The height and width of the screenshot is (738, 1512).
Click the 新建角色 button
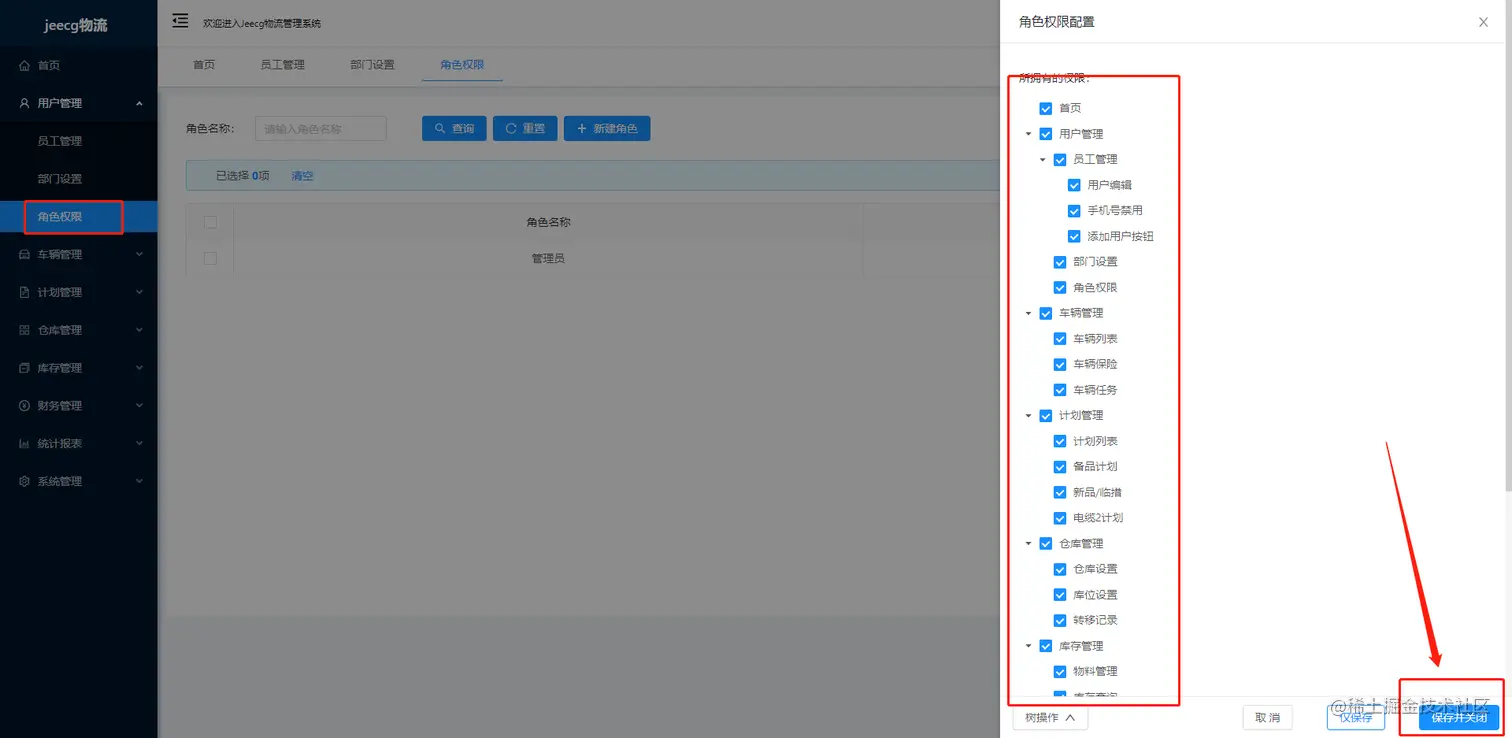pos(607,129)
